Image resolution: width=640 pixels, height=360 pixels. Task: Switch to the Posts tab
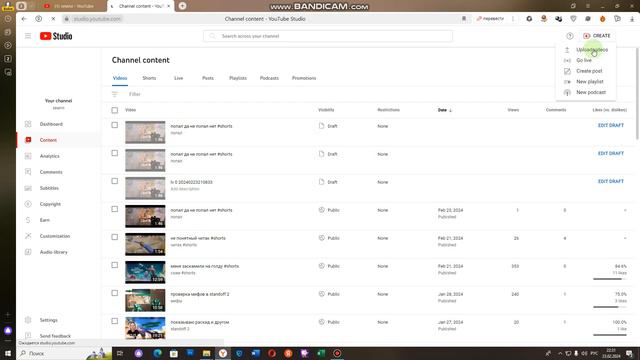208,78
